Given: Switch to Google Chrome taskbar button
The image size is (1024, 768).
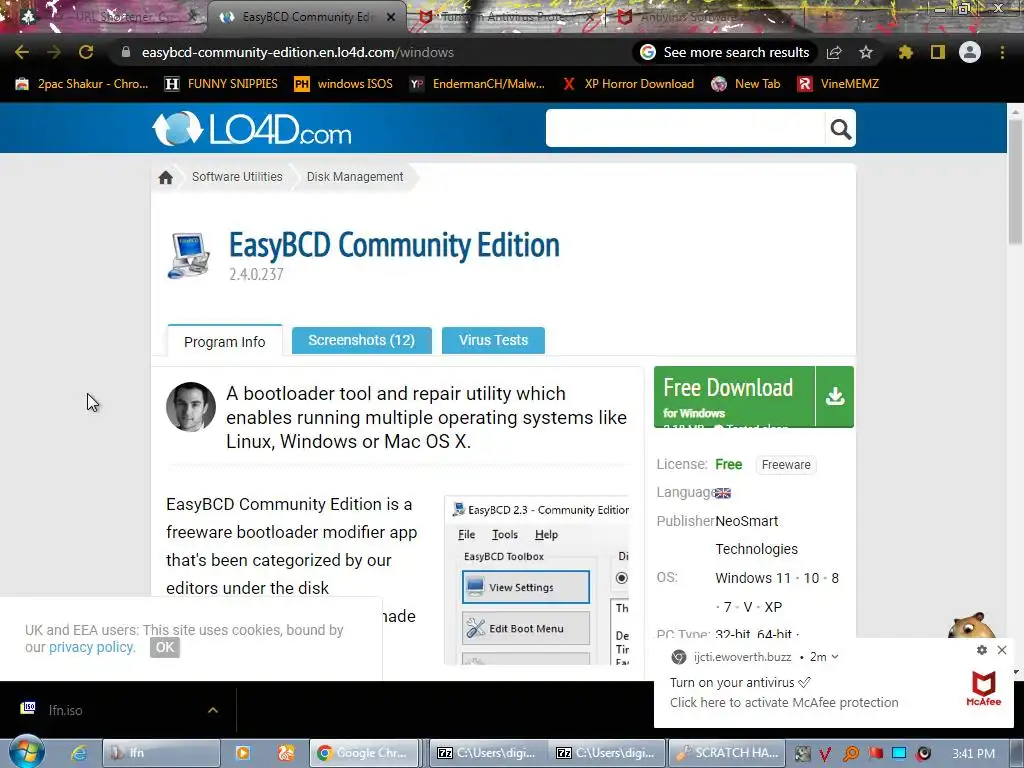Looking at the screenshot, I should tap(363, 753).
